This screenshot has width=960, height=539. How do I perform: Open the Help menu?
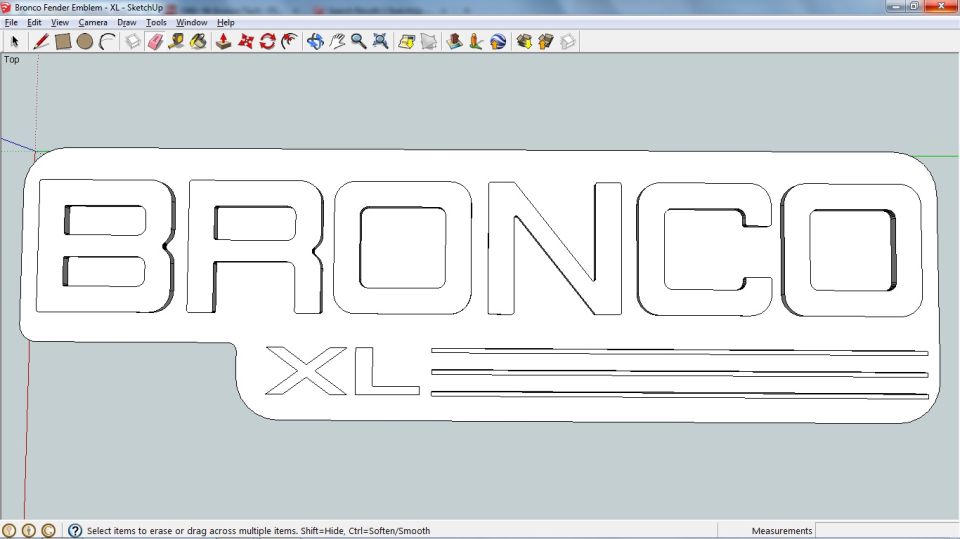point(225,22)
